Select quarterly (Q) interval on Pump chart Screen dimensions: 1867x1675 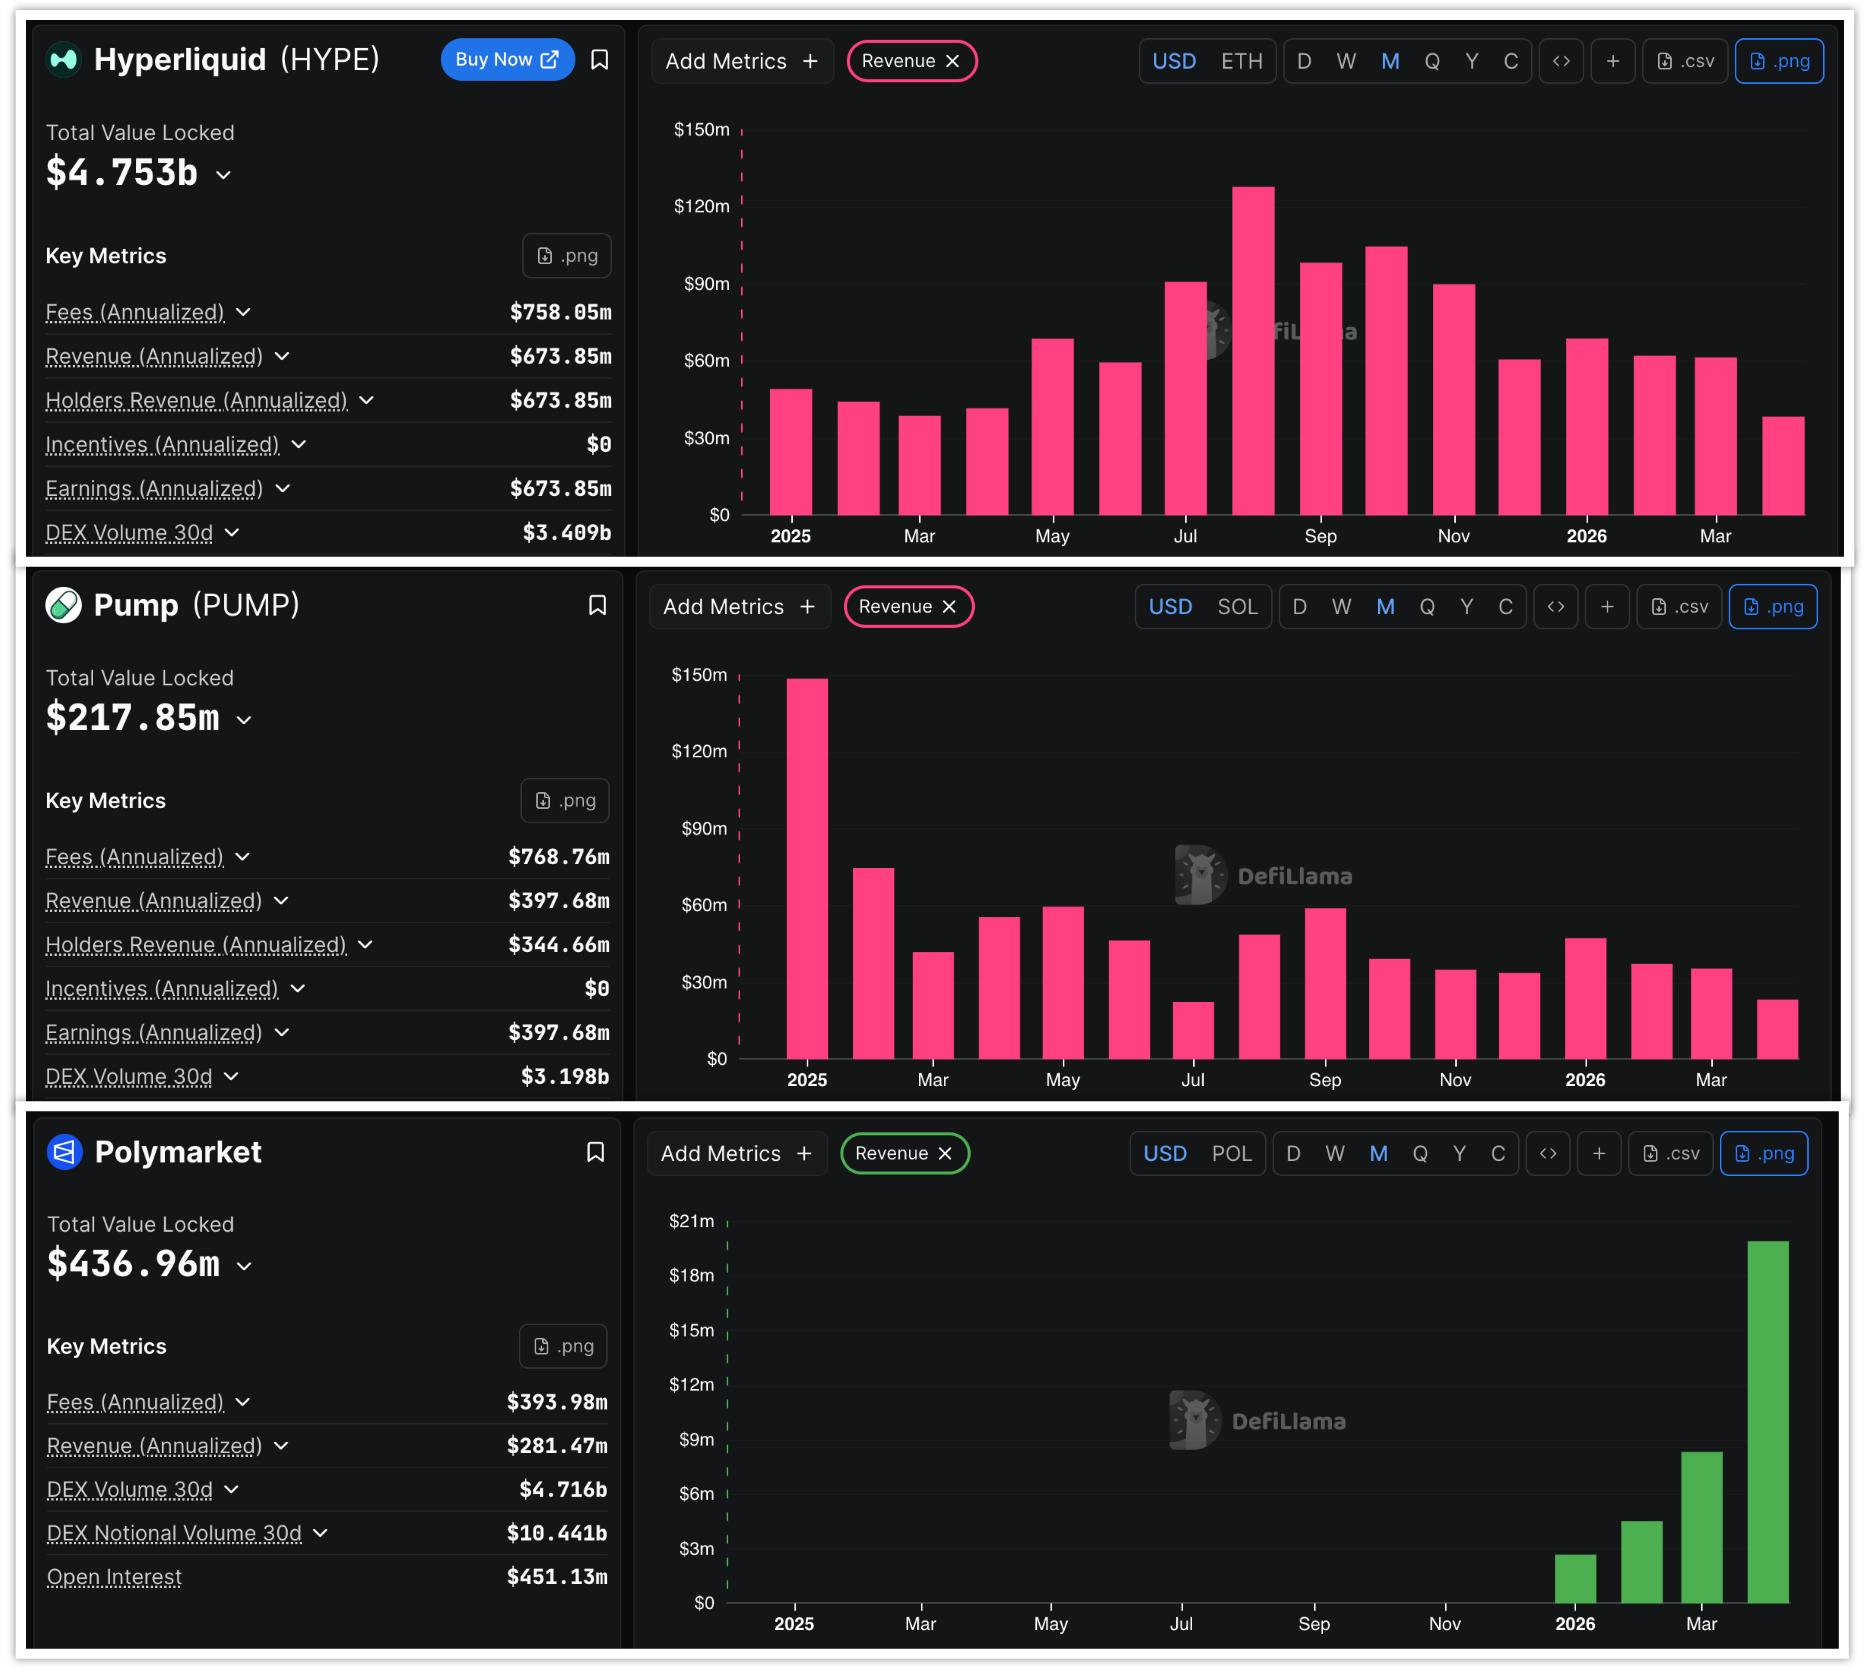1427,607
